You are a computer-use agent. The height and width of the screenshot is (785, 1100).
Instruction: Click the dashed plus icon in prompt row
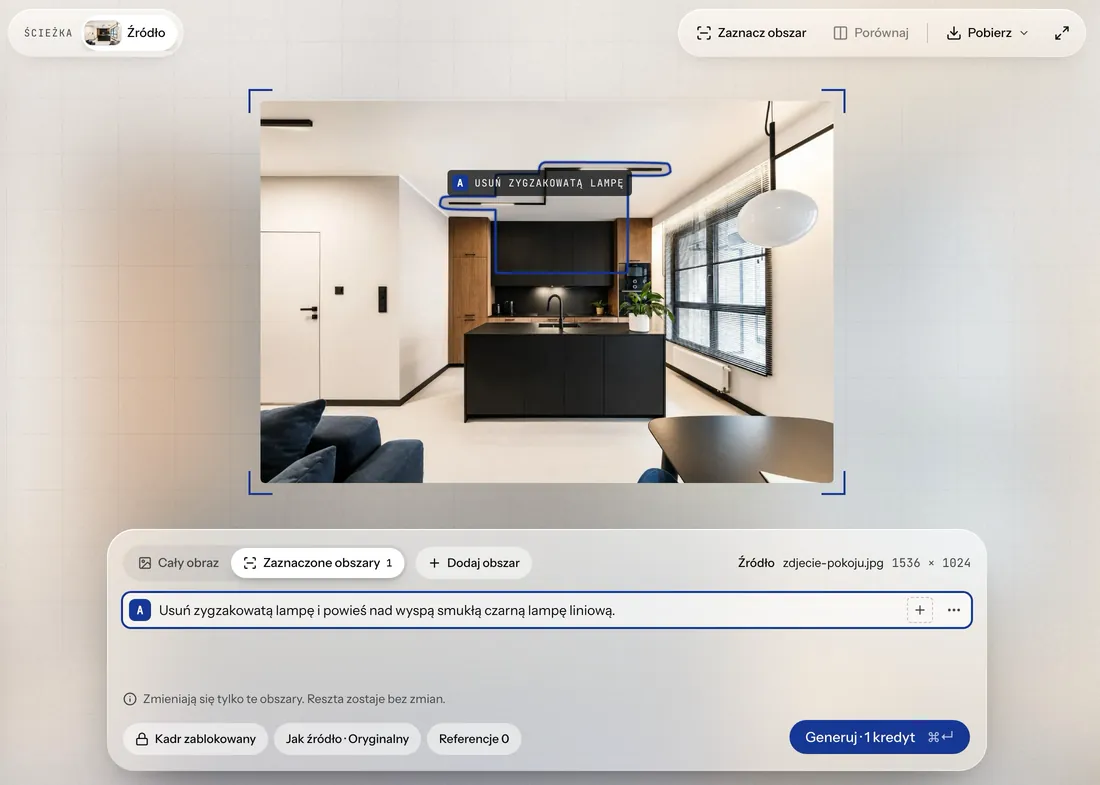(920, 610)
